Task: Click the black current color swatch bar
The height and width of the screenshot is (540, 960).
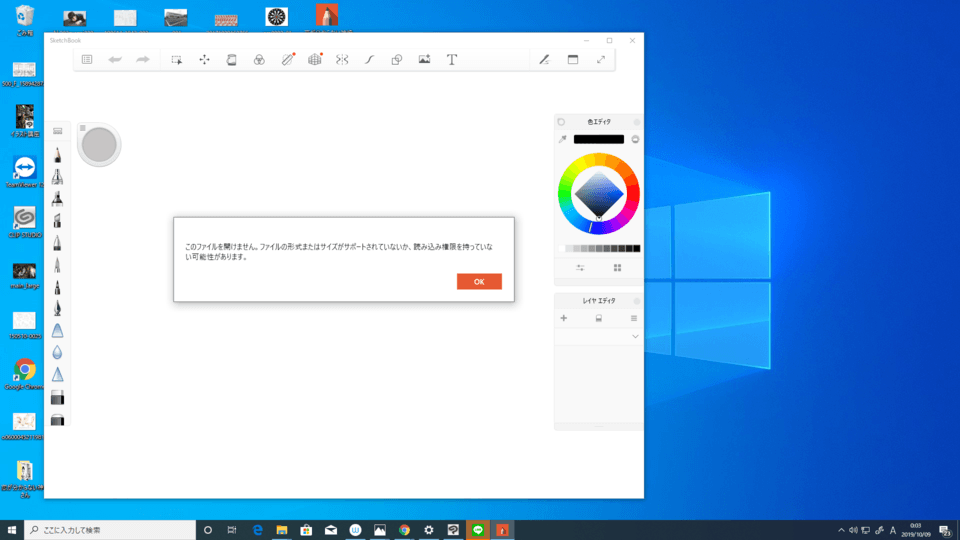Action: pyautogui.click(x=598, y=140)
